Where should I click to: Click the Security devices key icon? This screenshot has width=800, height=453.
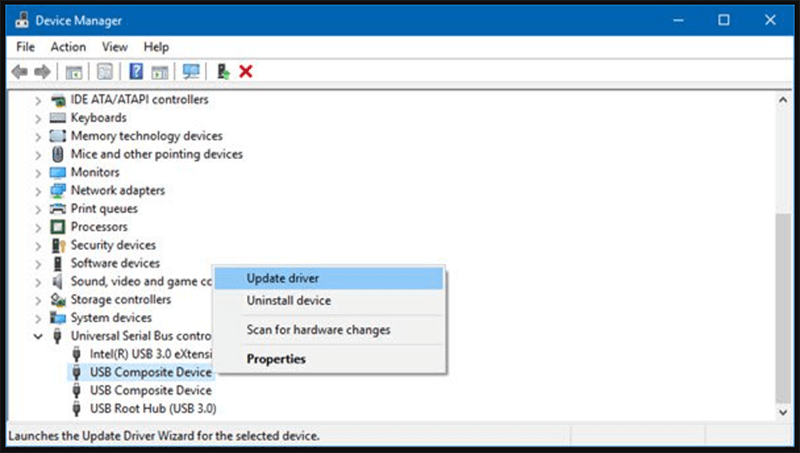(58, 245)
